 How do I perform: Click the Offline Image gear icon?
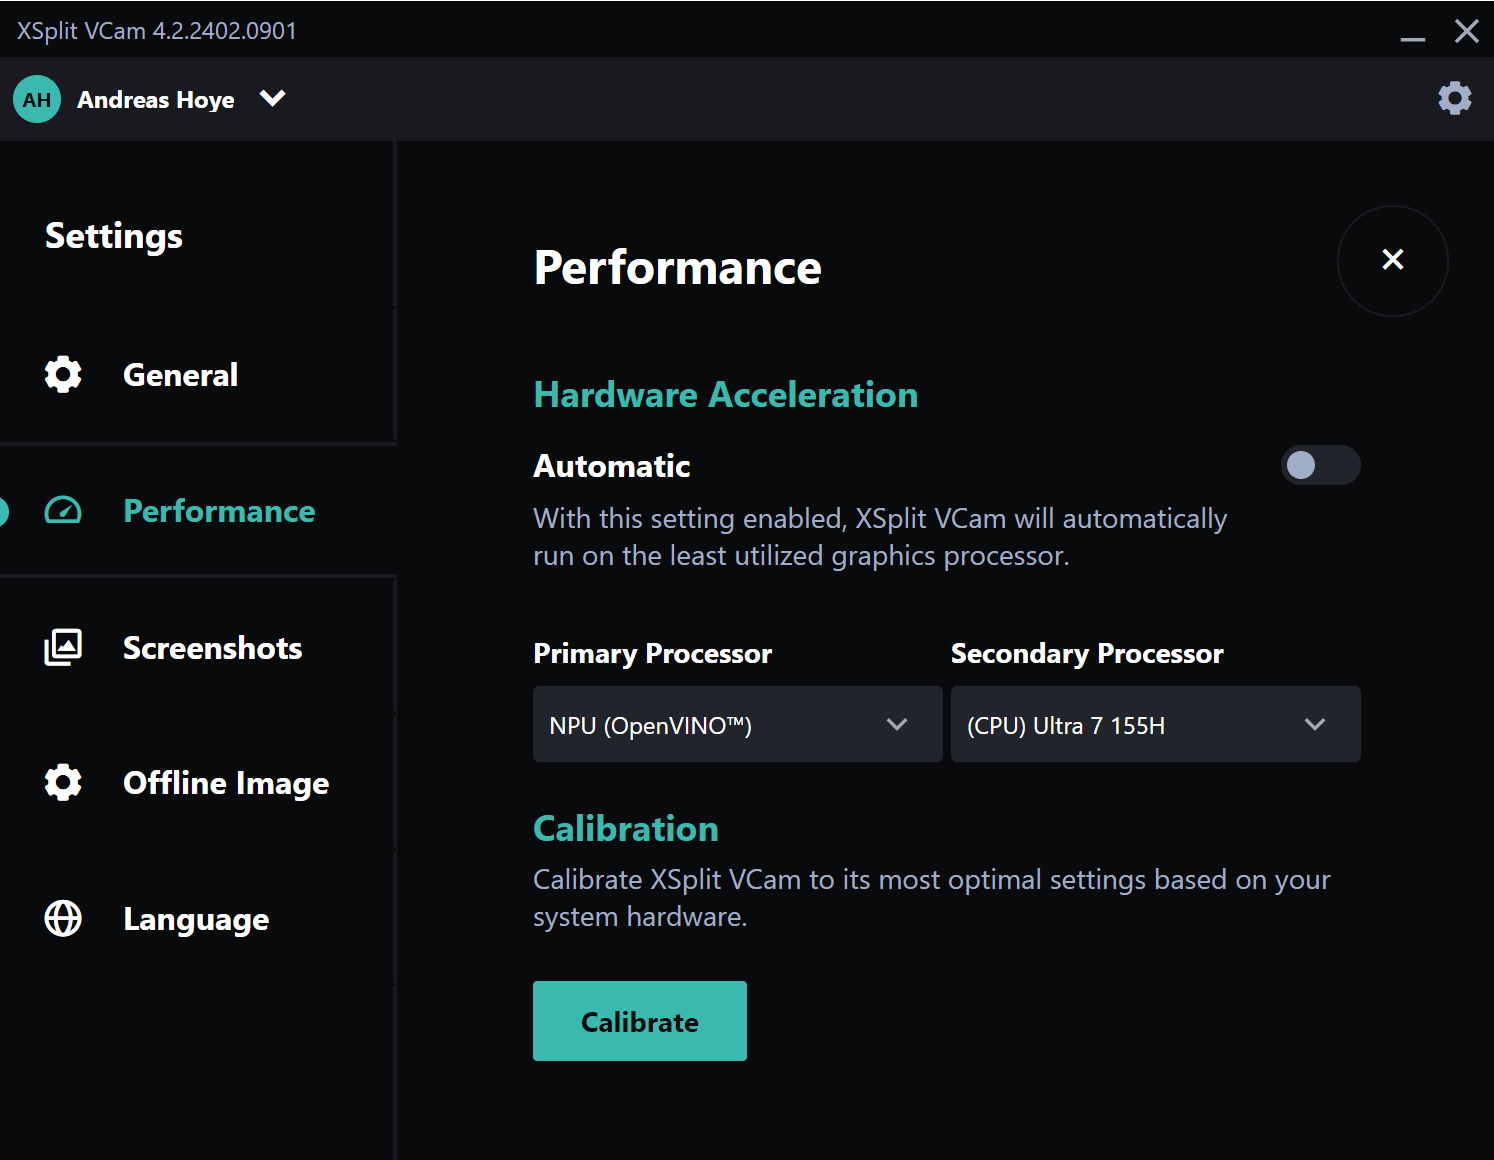pyautogui.click(x=63, y=782)
